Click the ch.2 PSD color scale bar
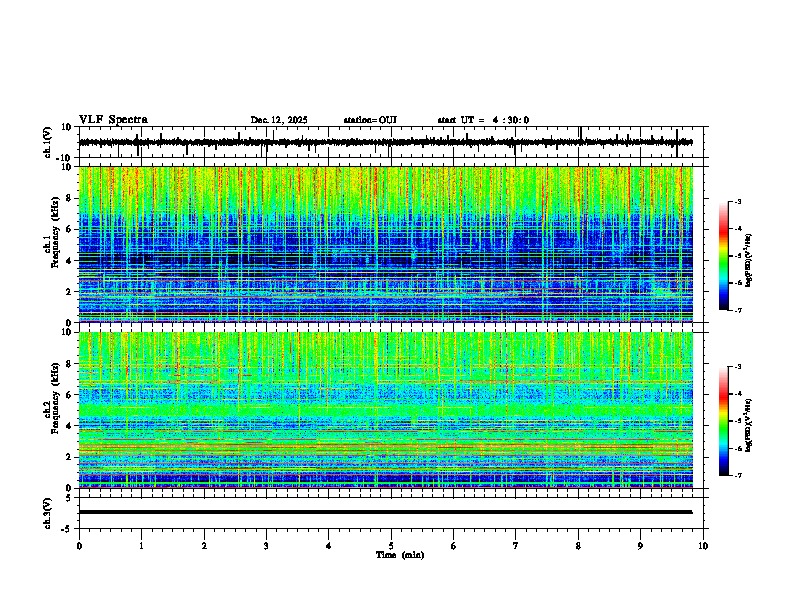 point(723,421)
